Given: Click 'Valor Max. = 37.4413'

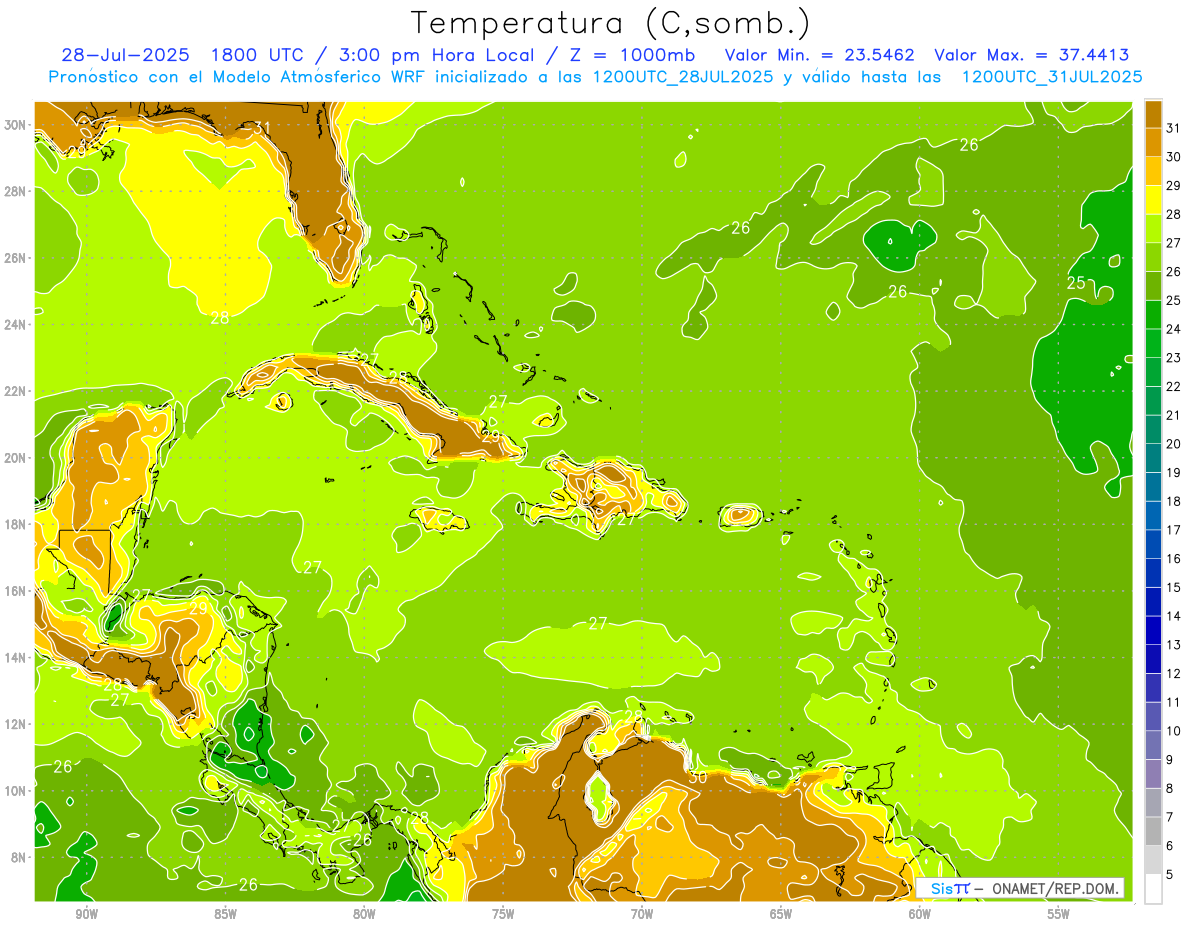Looking at the screenshot, I should tap(1032, 55).
